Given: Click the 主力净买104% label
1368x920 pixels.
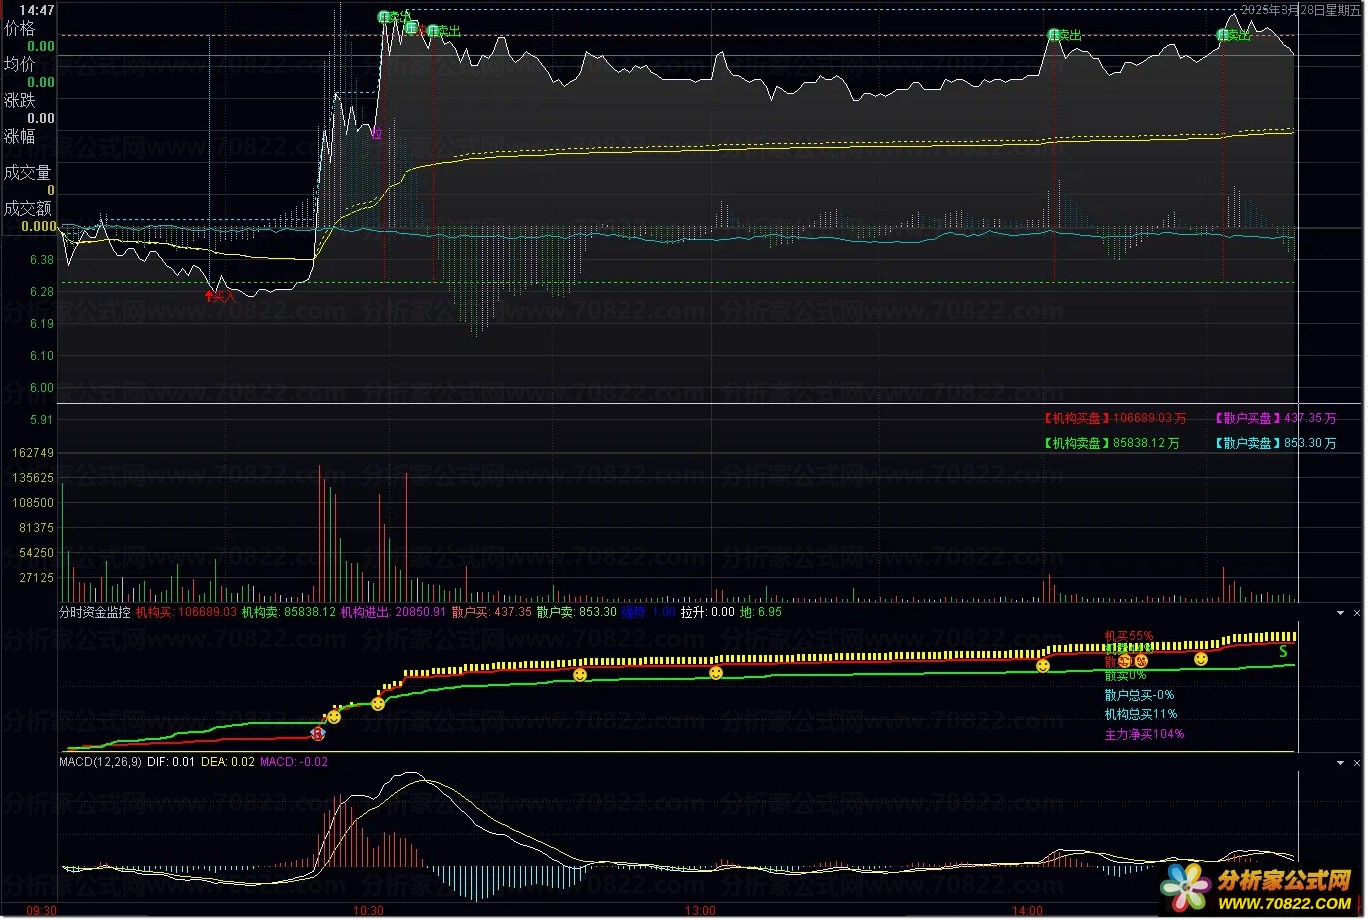Looking at the screenshot, I should (1144, 734).
